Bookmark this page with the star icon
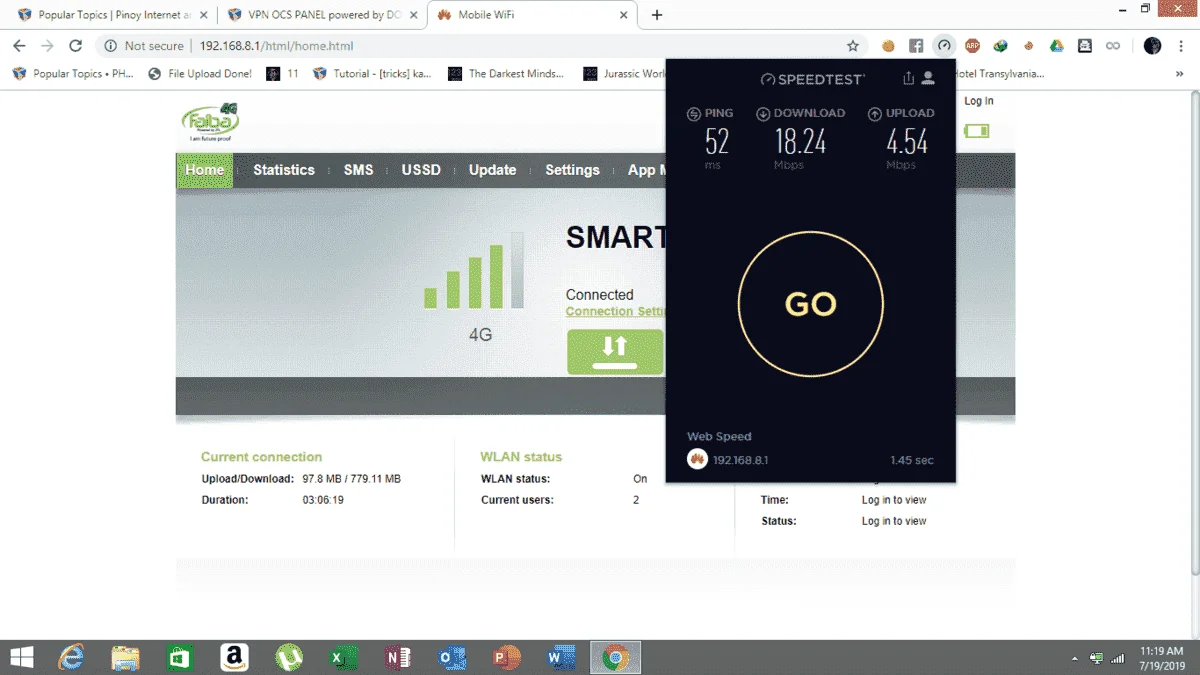Image resolution: width=1200 pixels, height=675 pixels. [x=853, y=46]
